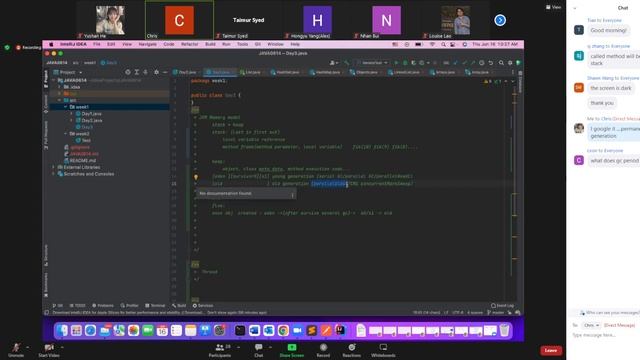Click the Undo rollback arrow icon
Screen dimensions: 640x360
(x=491, y=63)
